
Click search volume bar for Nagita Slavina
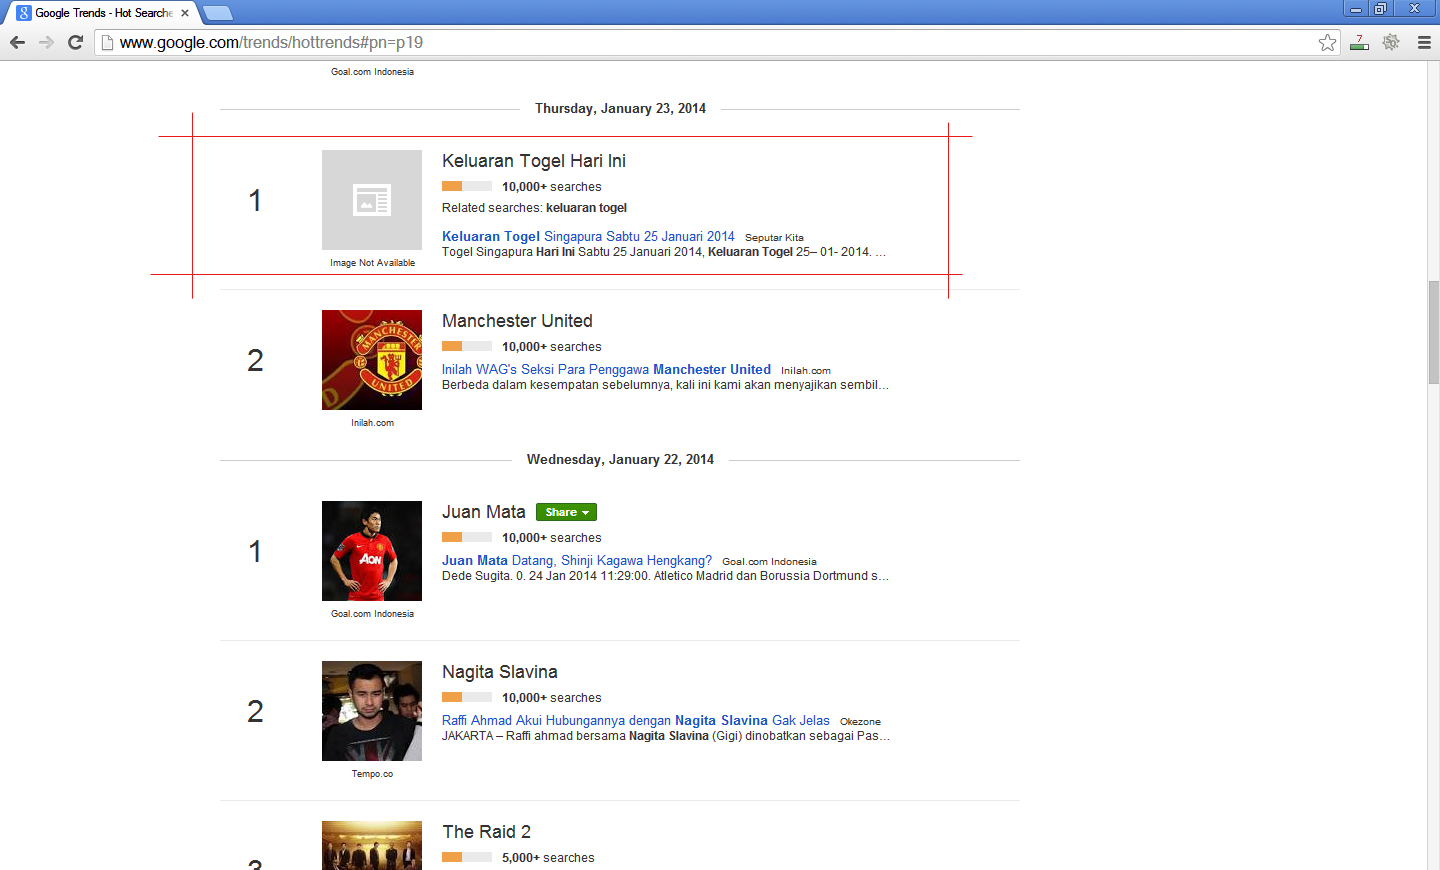click(467, 697)
